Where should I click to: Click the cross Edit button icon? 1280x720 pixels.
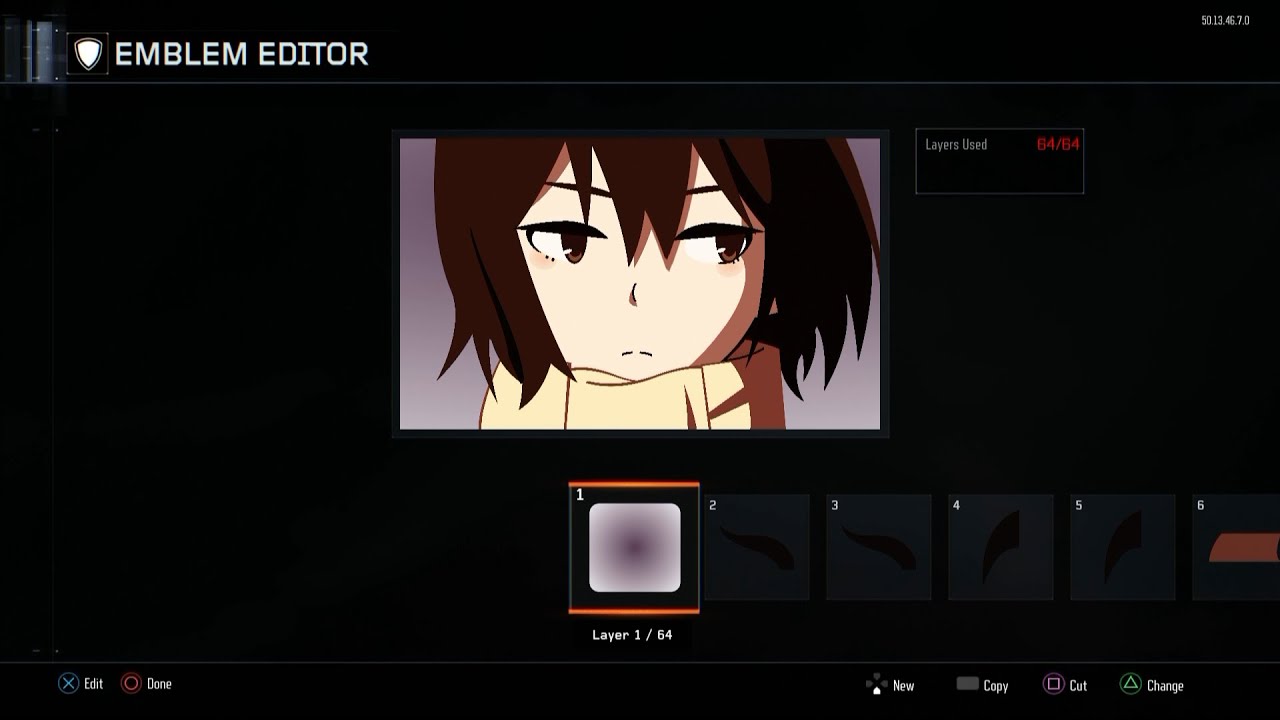[68, 684]
